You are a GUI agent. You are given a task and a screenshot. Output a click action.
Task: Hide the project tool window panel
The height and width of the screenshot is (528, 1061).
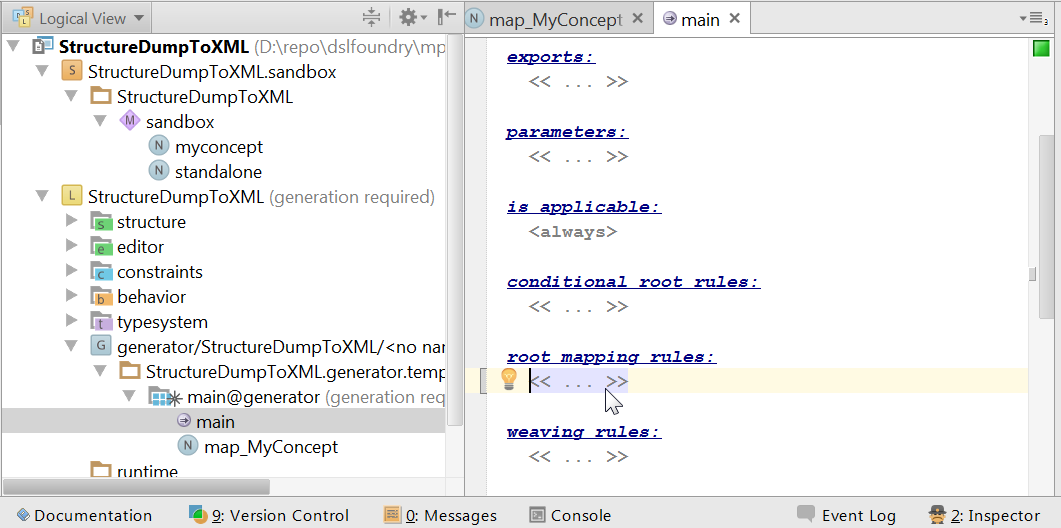click(447, 18)
